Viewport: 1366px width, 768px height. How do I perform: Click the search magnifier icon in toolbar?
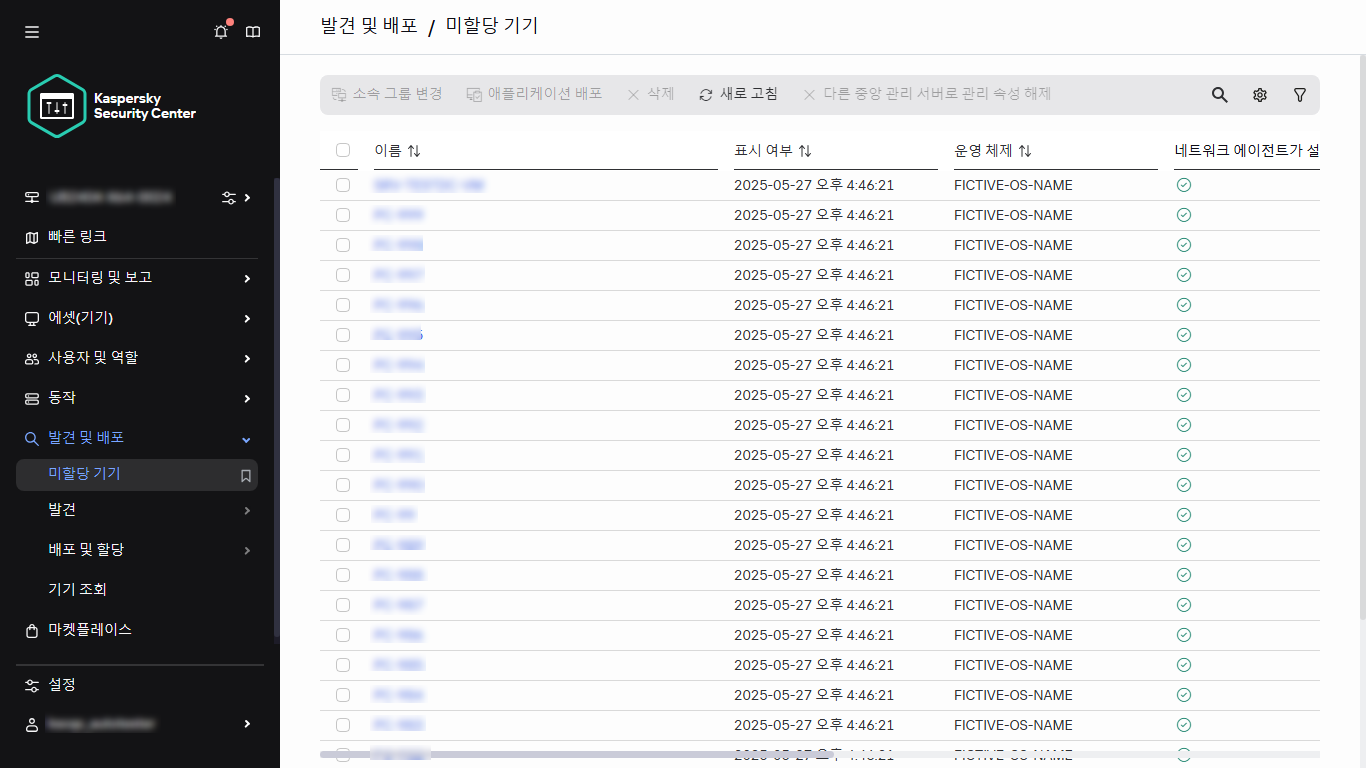[x=1219, y=95]
